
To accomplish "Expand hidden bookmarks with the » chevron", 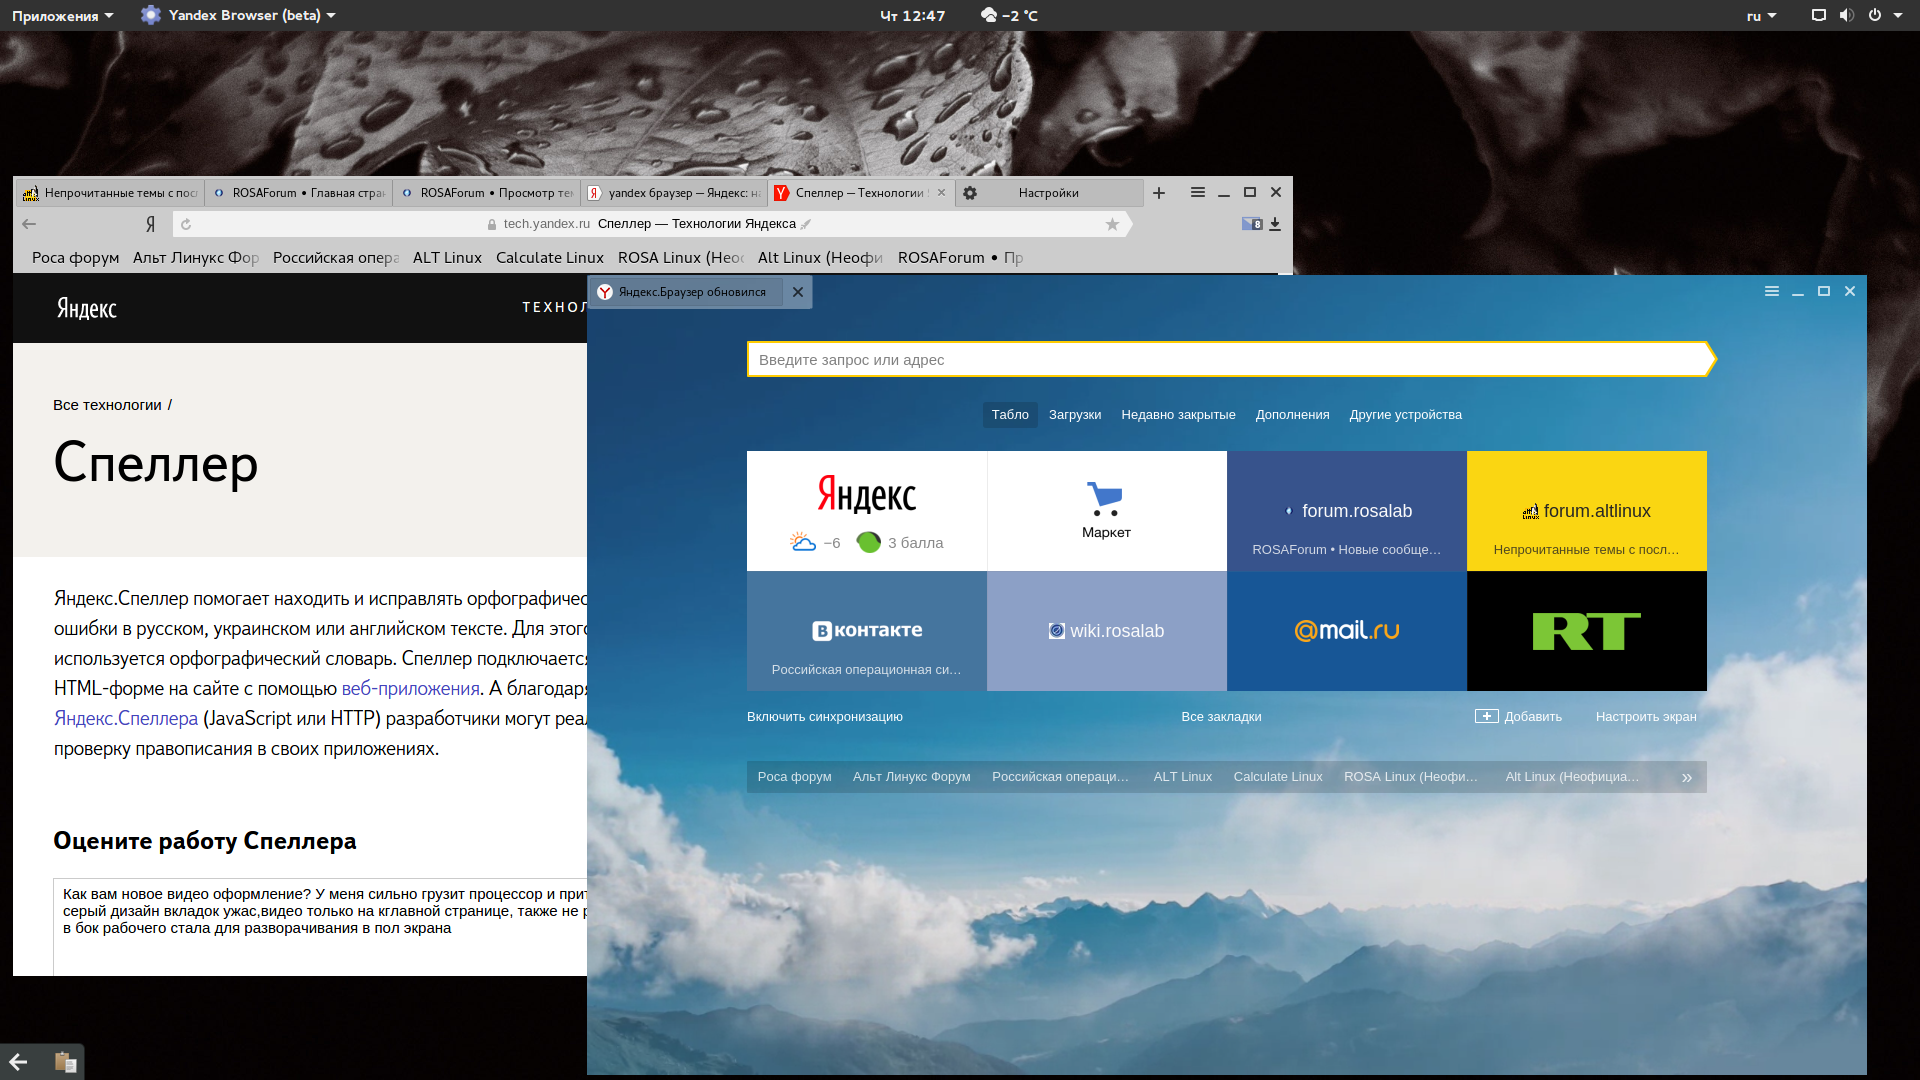I will click(x=1687, y=777).
